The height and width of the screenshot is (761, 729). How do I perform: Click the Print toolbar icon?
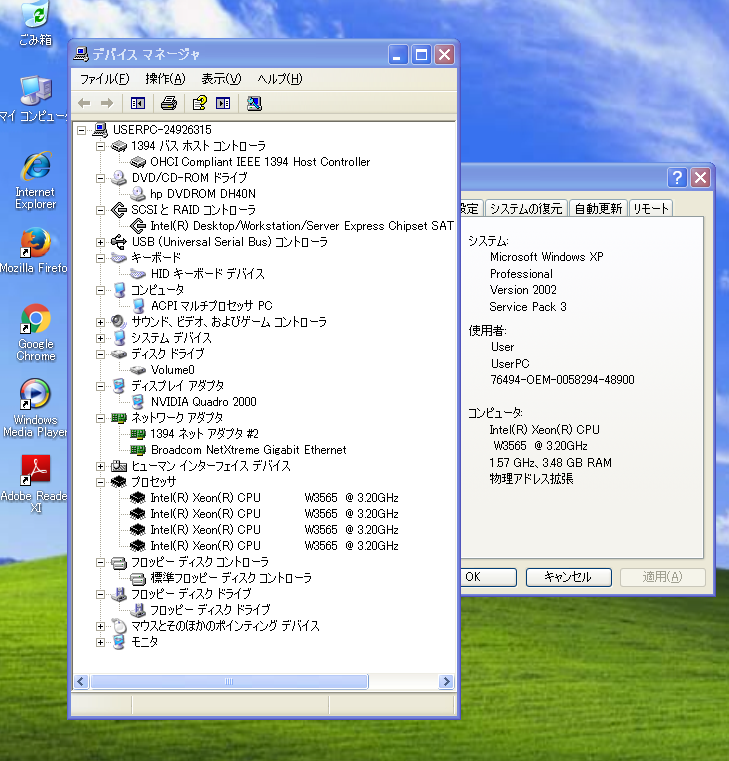pos(169,103)
